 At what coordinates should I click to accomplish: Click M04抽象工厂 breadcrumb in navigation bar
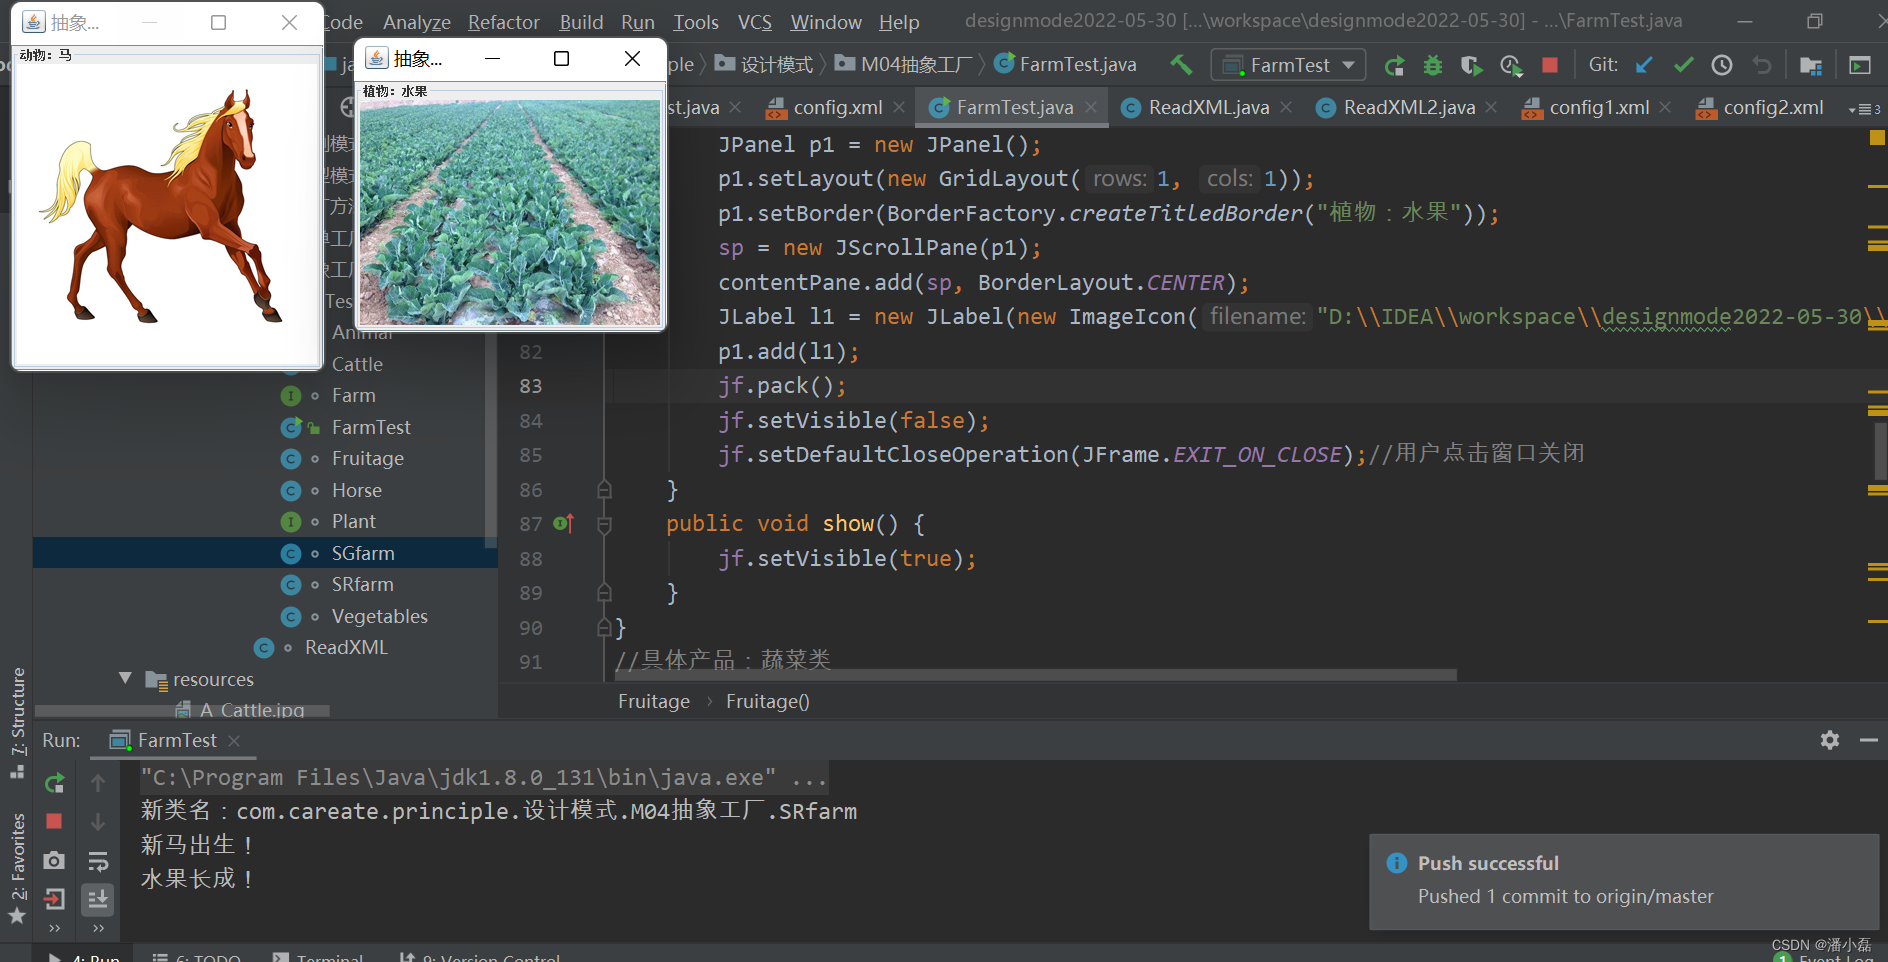coord(904,64)
